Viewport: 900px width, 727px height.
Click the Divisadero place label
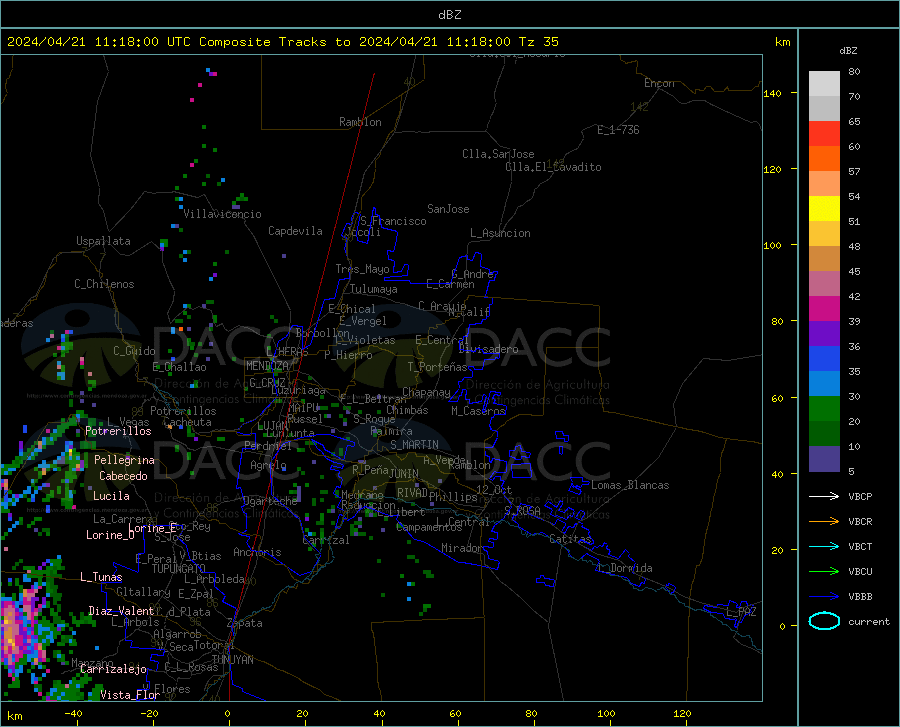coord(488,349)
